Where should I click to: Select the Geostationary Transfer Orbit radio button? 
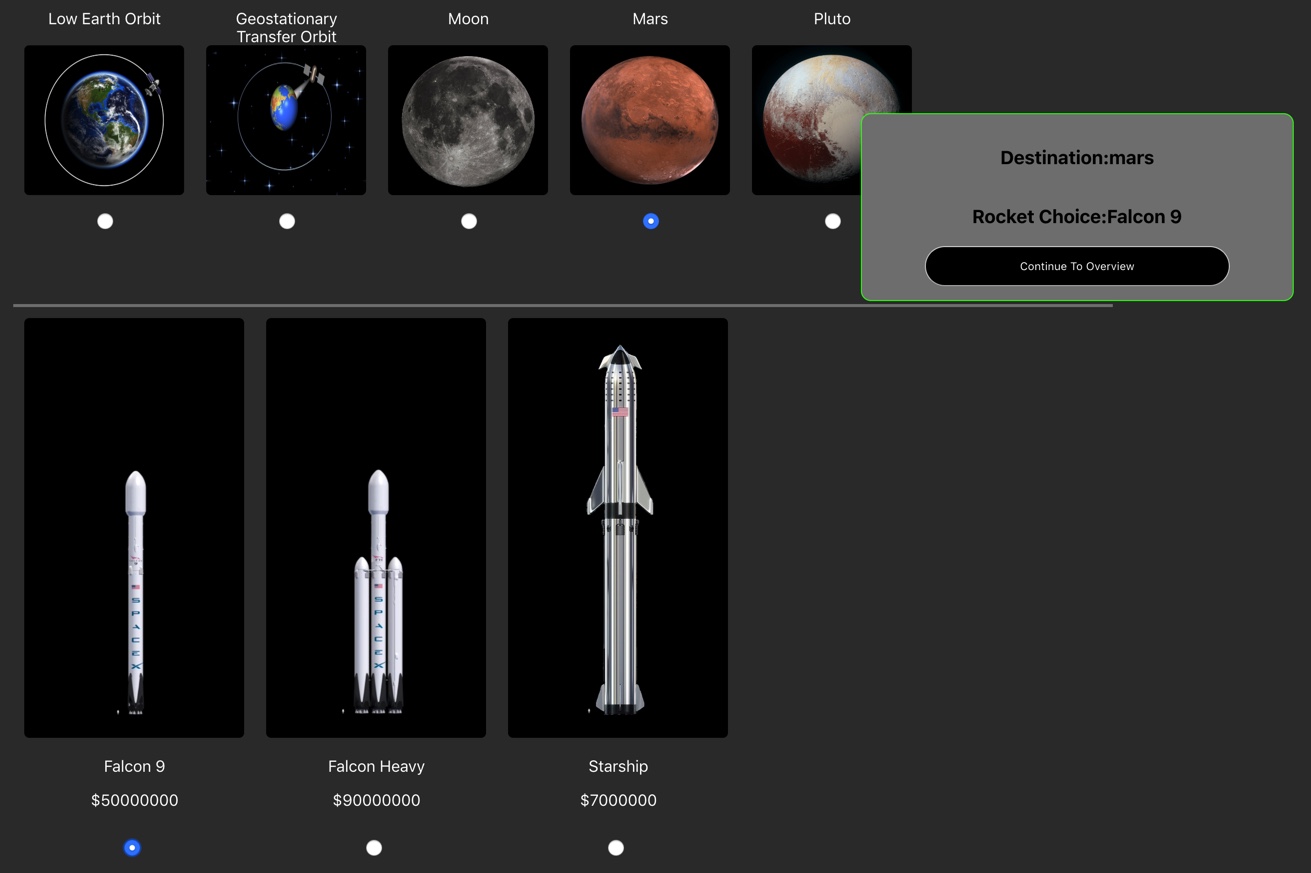[x=287, y=221]
